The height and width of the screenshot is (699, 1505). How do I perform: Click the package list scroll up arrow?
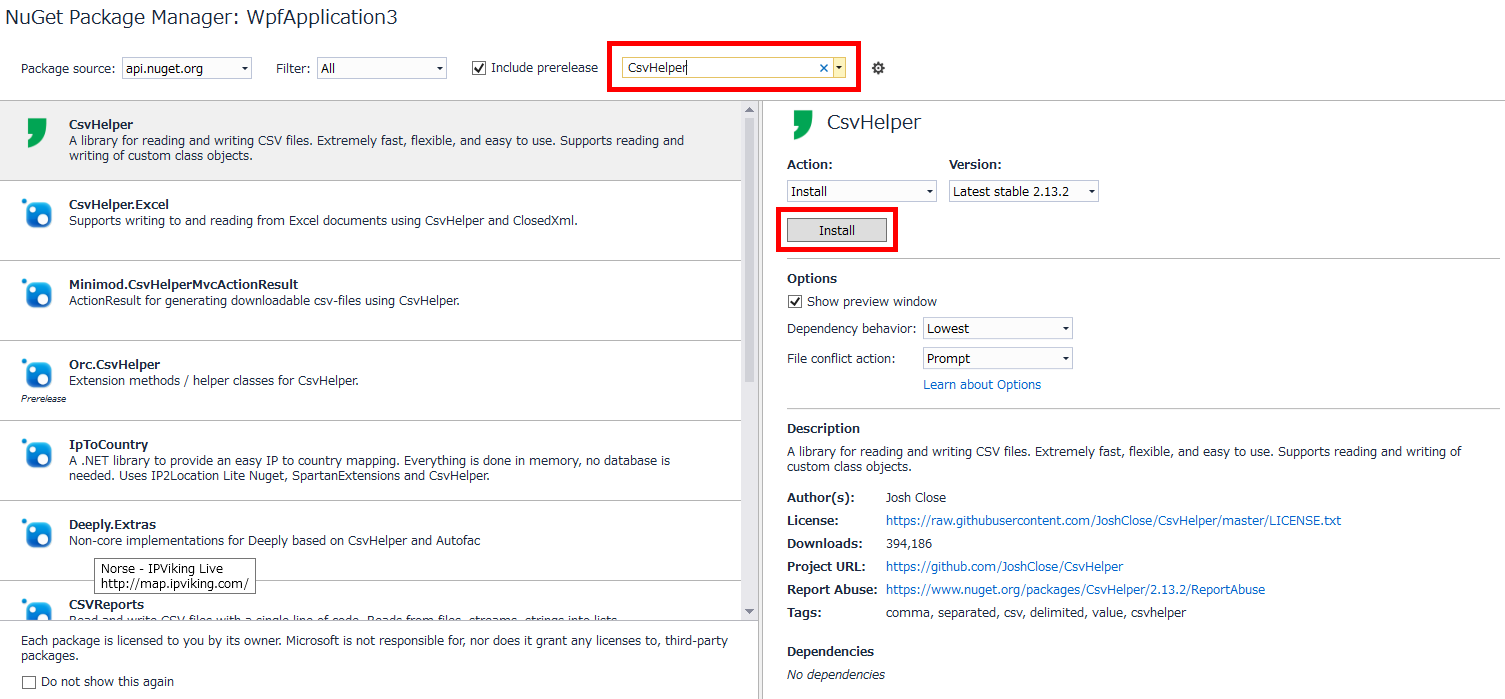pyautogui.click(x=749, y=109)
